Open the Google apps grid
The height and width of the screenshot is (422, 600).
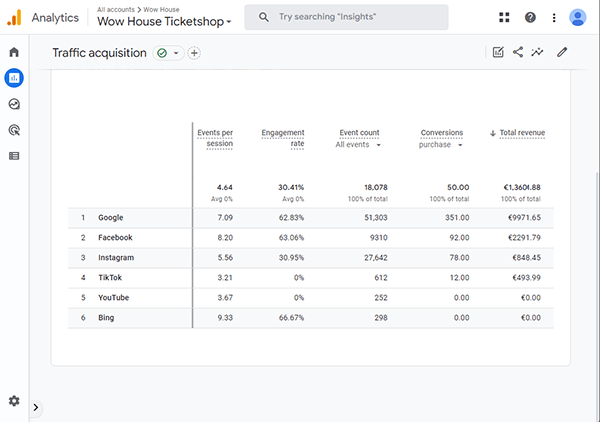pos(503,17)
